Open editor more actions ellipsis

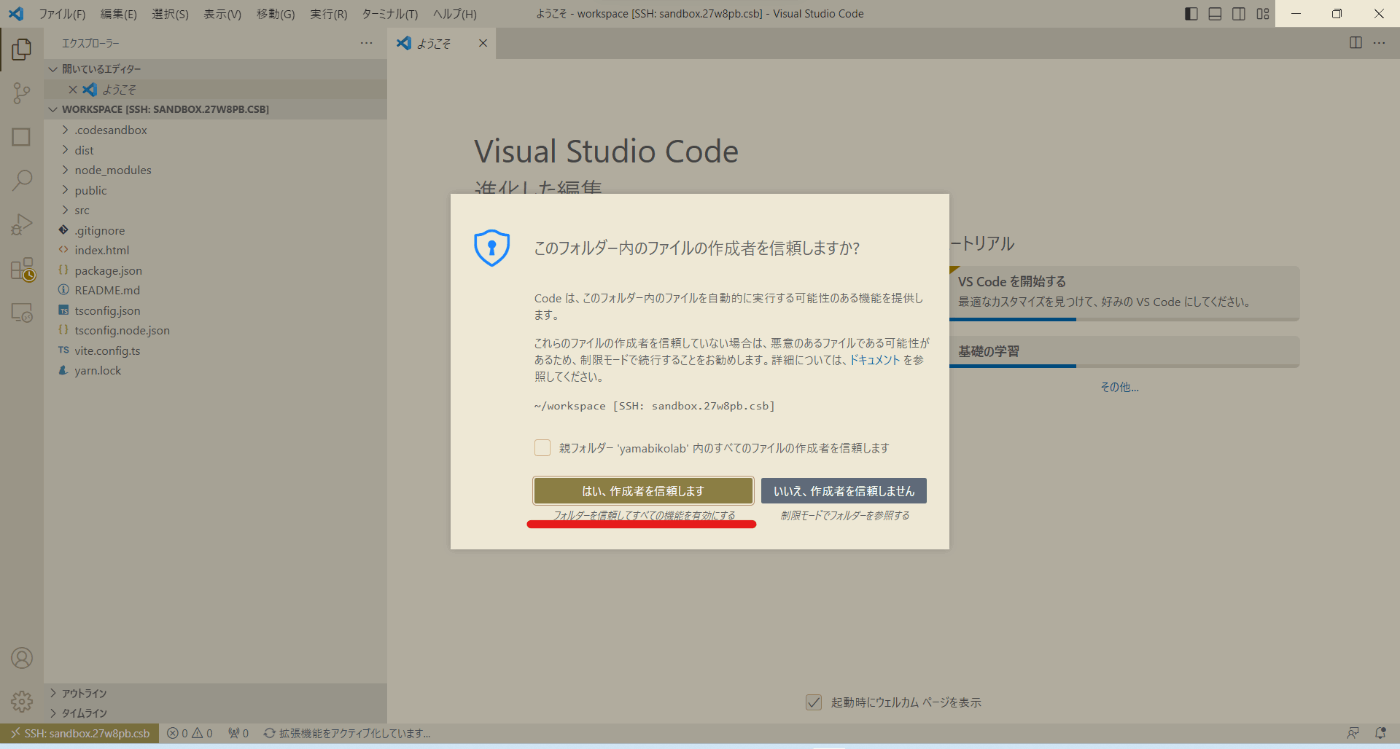click(x=1380, y=43)
